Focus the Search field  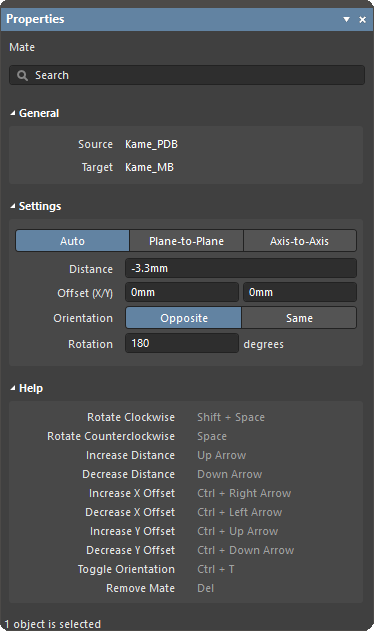pyautogui.click(x=187, y=75)
